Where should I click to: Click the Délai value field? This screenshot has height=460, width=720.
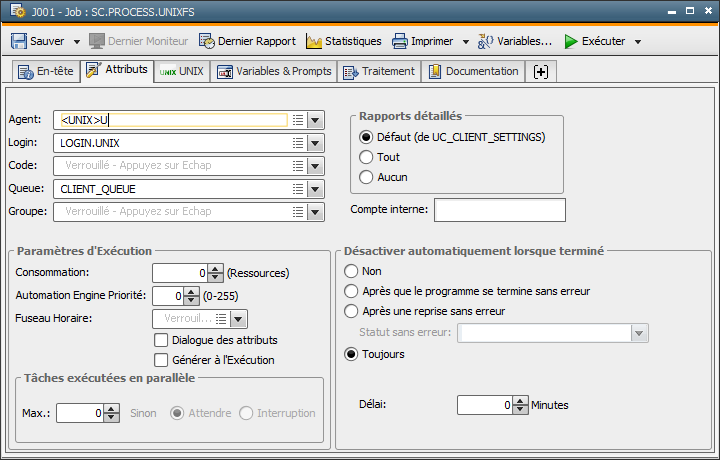(x=485, y=405)
